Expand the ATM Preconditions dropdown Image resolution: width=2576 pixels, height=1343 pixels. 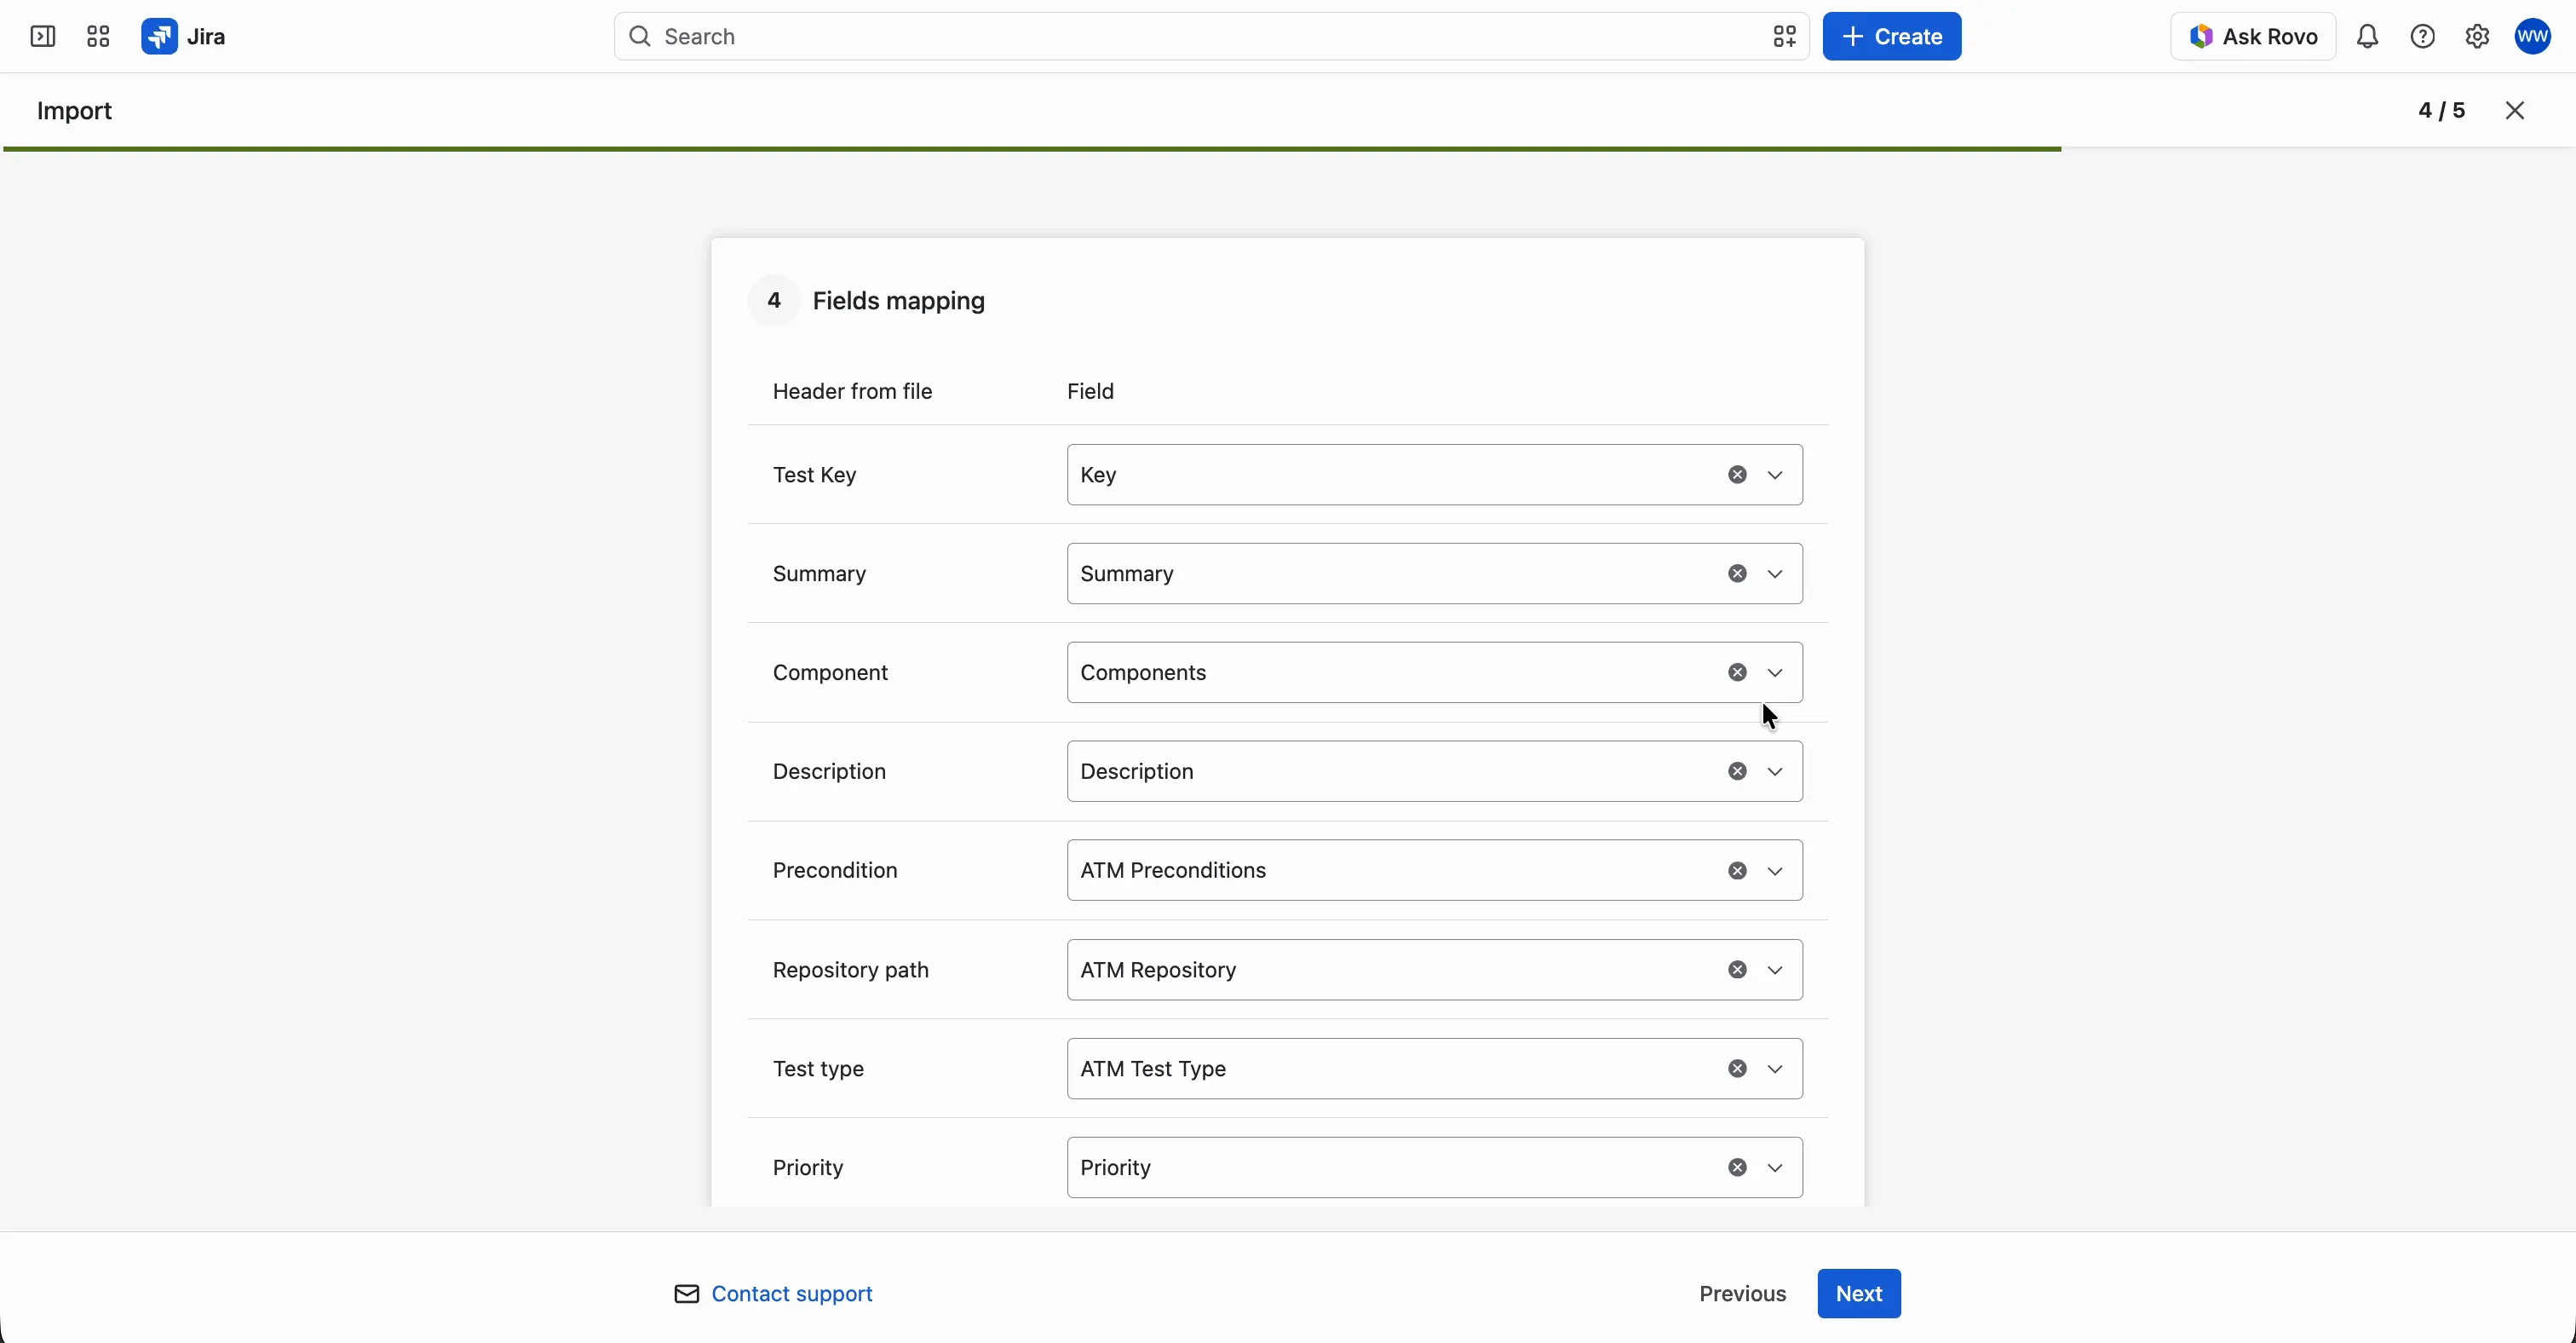1775,871
